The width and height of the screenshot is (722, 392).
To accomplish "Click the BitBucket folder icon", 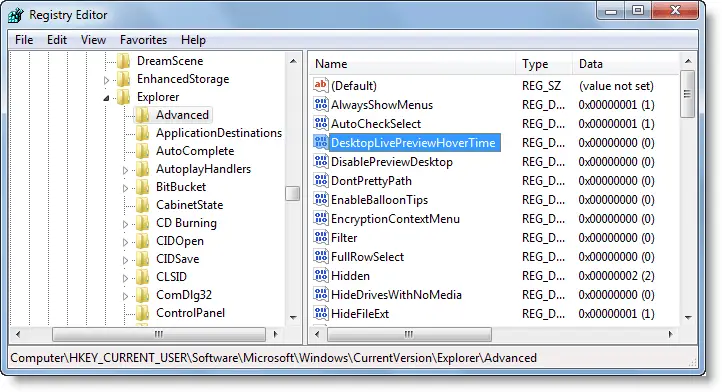I will (142, 187).
